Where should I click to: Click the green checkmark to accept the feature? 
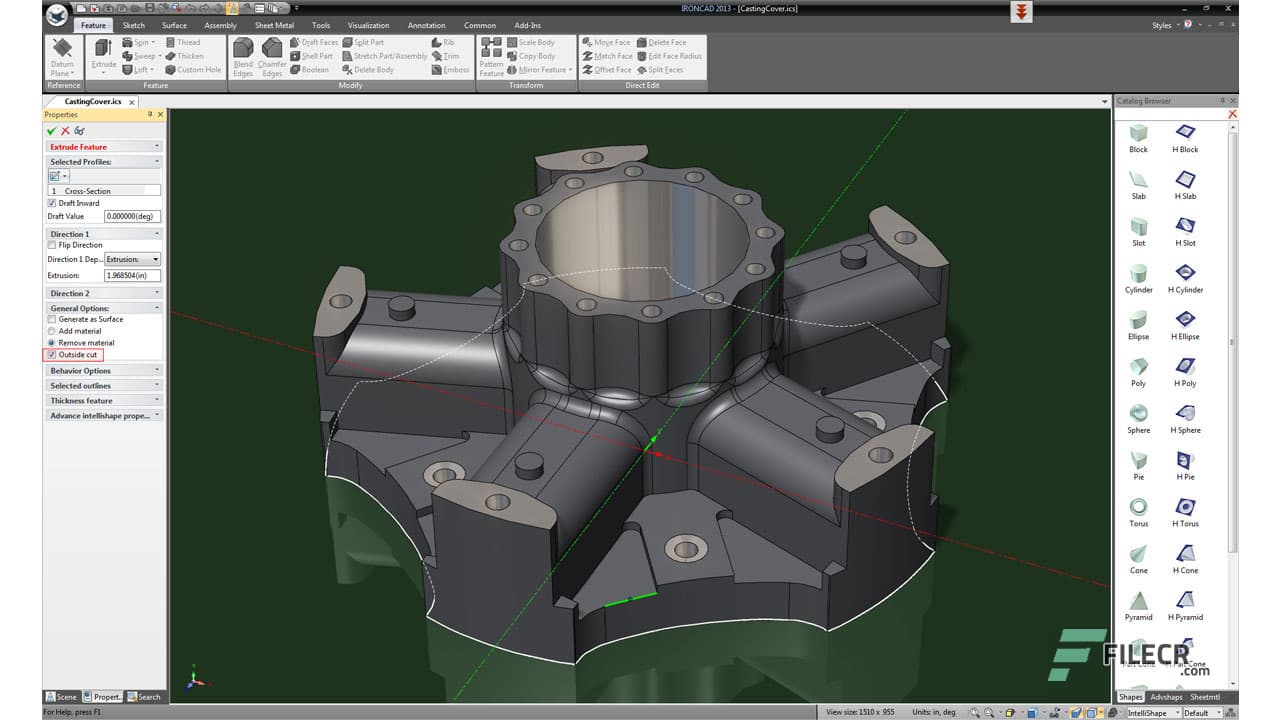coord(50,130)
